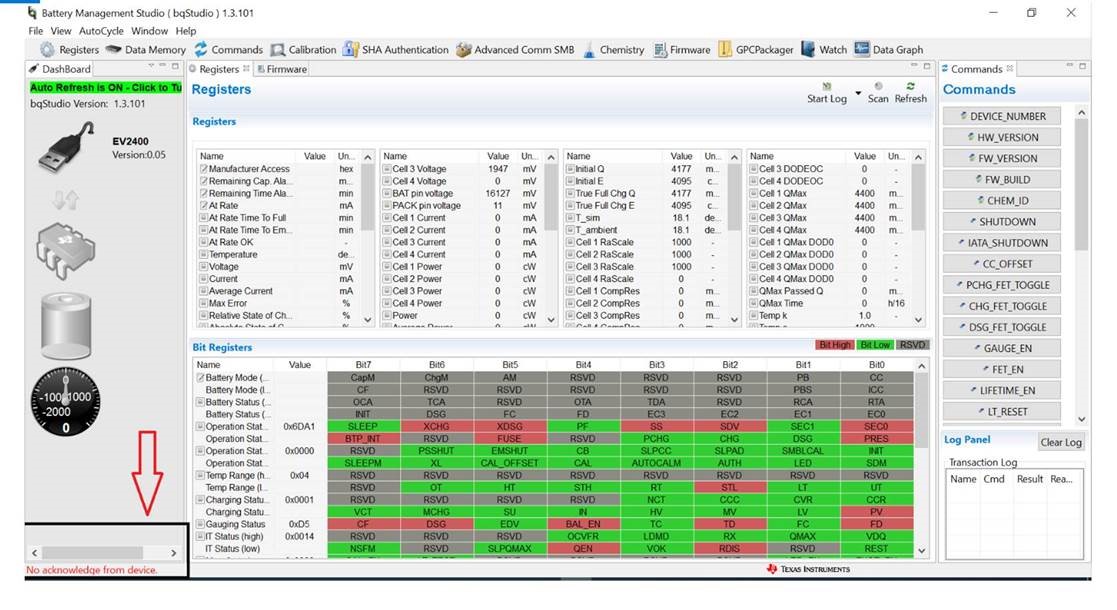Screen dimensions: 1117x610
Task: Click the battery cylinder icon
Action: pyautogui.click(x=66, y=325)
